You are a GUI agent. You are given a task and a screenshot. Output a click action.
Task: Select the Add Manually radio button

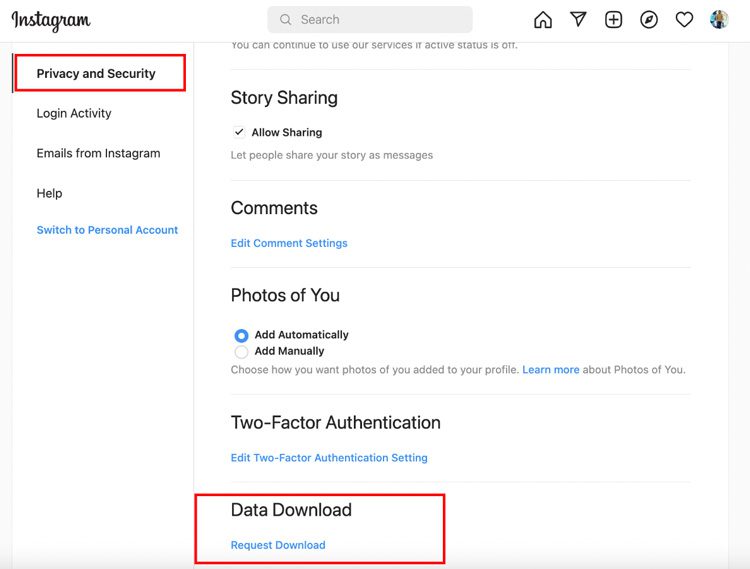point(241,352)
